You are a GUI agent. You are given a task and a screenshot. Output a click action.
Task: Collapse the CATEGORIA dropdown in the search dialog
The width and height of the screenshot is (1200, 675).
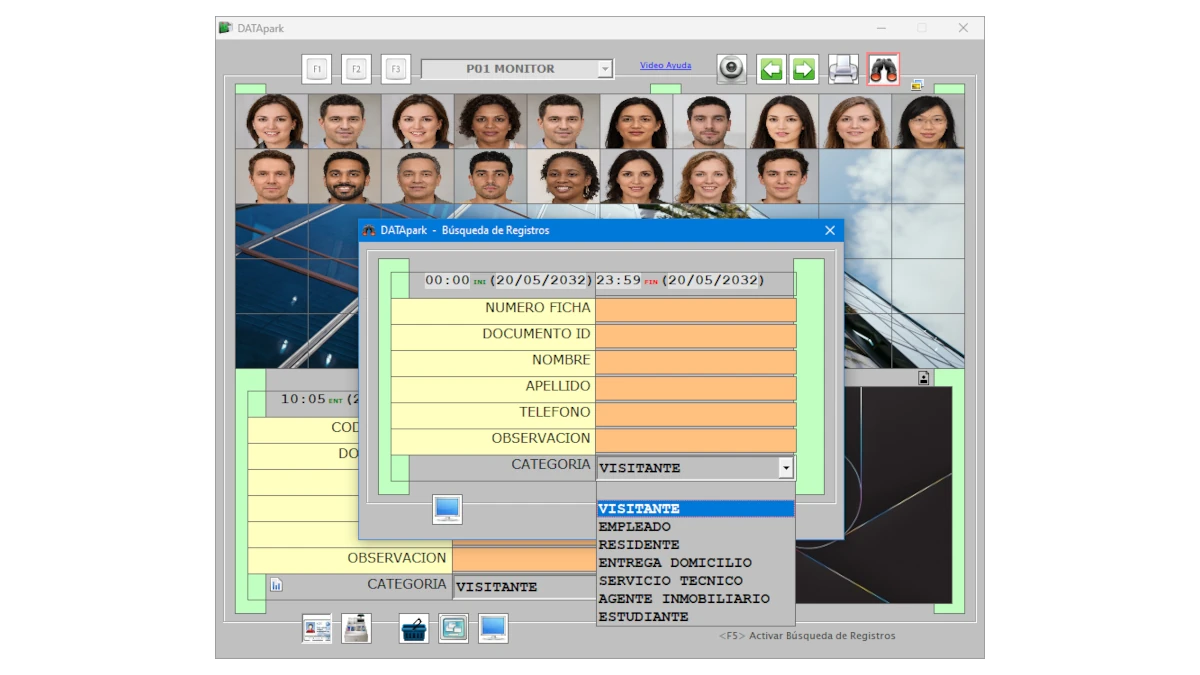click(785, 467)
